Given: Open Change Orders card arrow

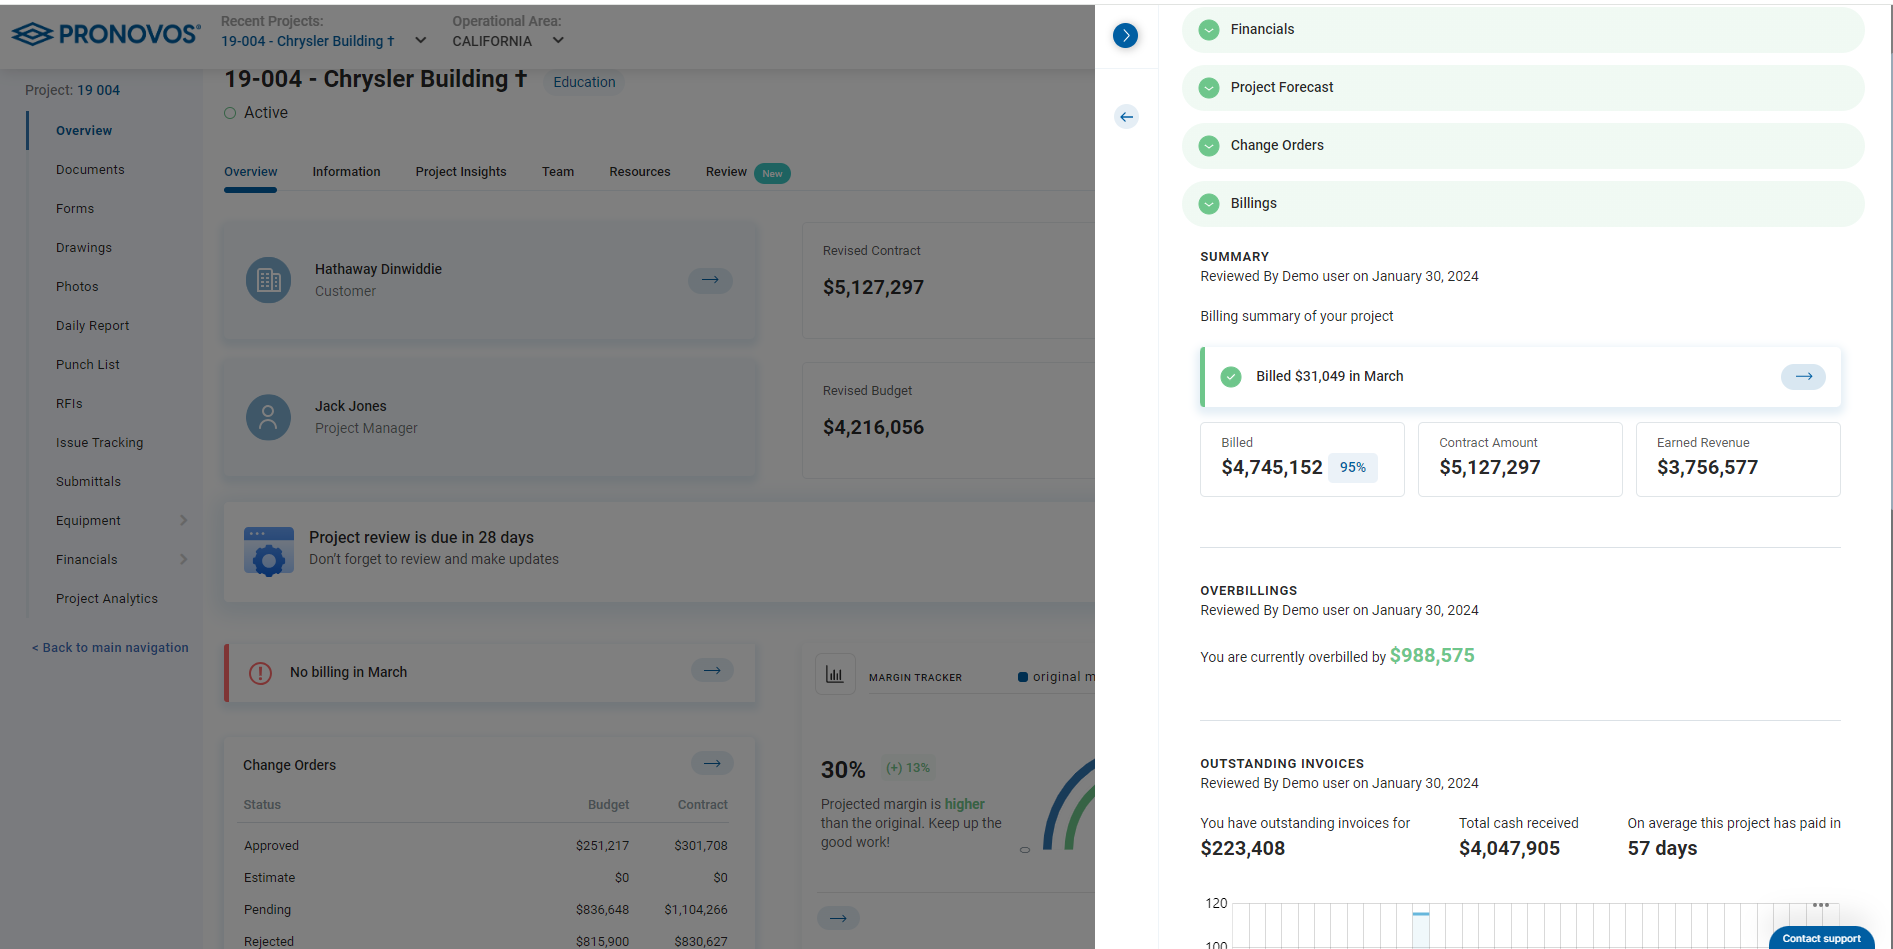Looking at the screenshot, I should [x=712, y=764].
